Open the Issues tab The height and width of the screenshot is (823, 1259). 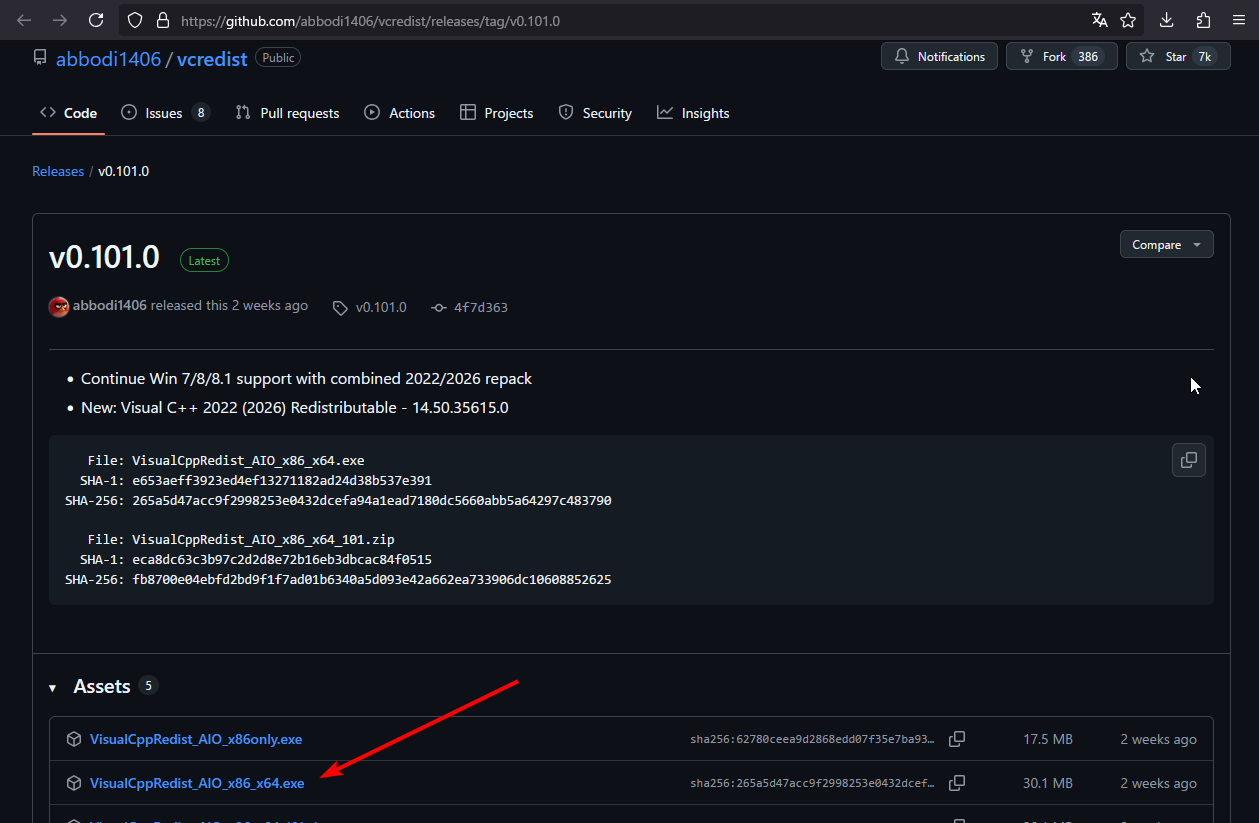pyautogui.click(x=164, y=113)
